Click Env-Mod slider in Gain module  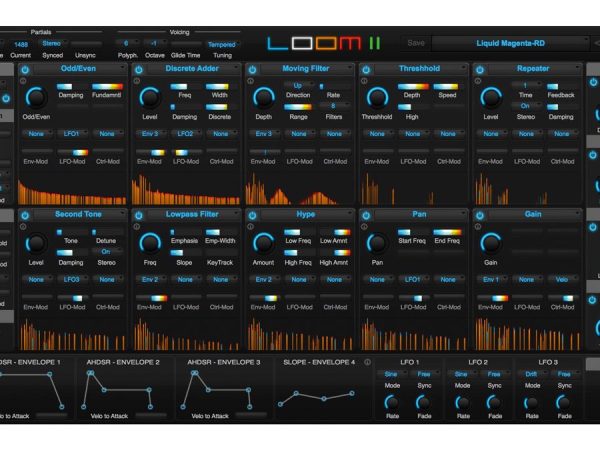coord(492,298)
